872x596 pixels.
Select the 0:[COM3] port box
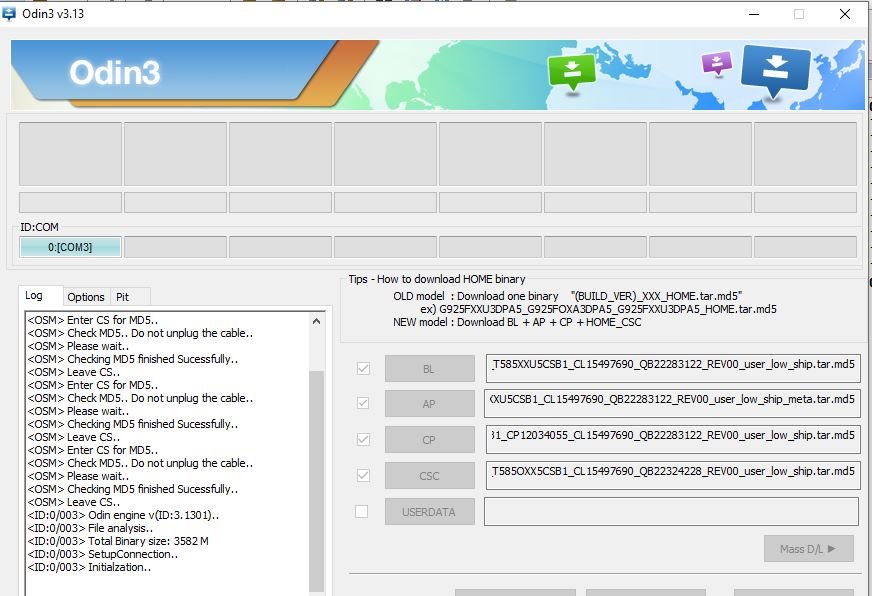[70, 247]
